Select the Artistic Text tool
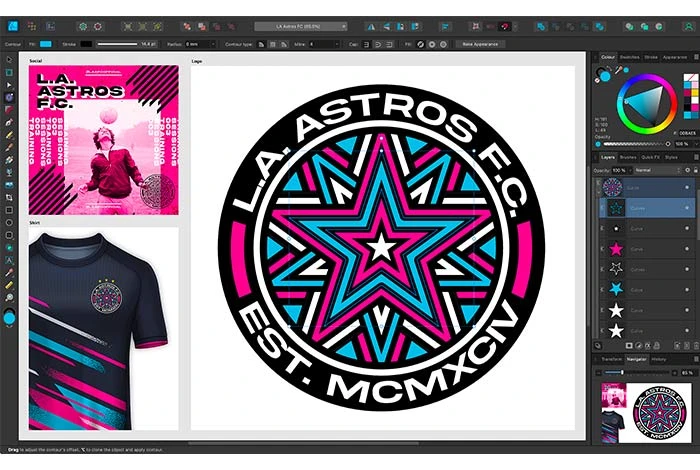 coord(9,260)
